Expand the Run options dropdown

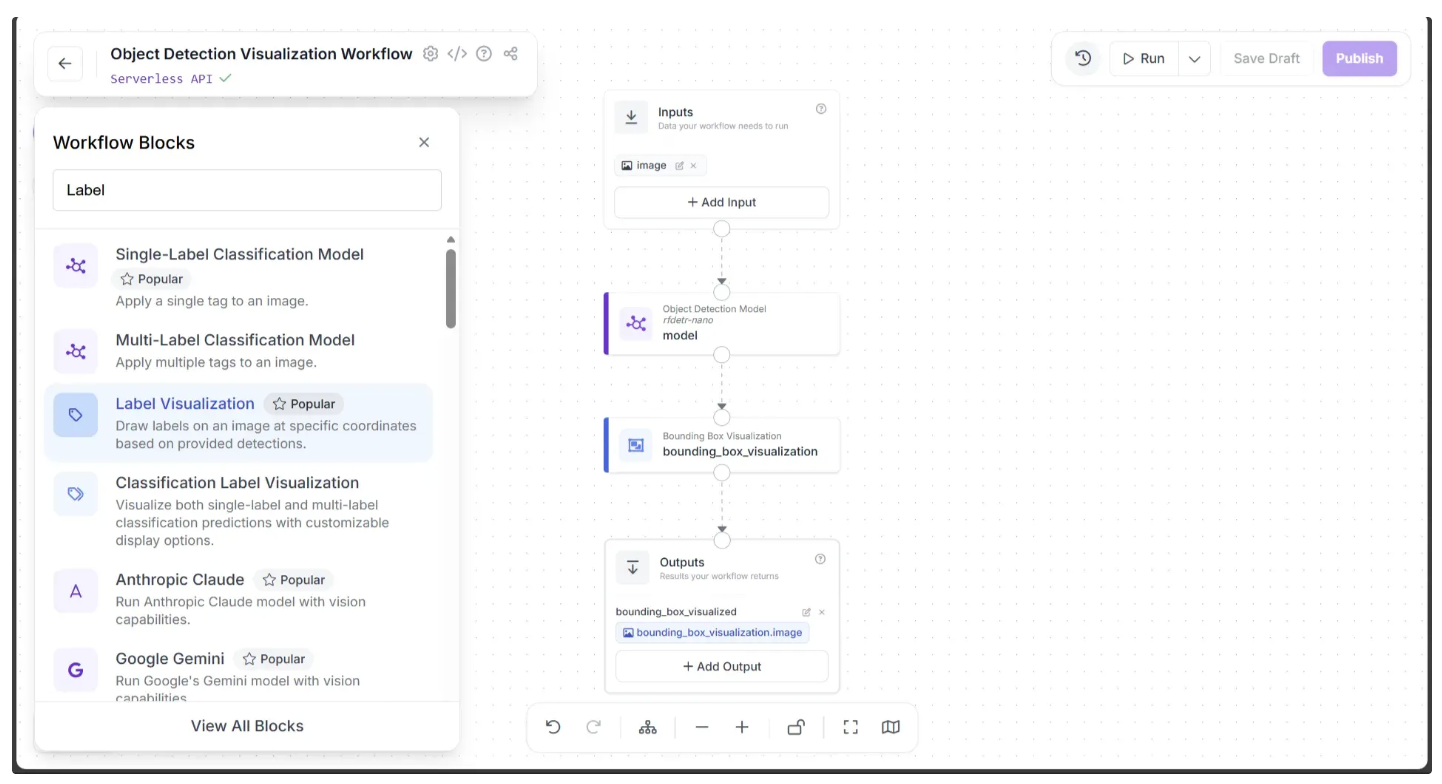coord(1194,58)
